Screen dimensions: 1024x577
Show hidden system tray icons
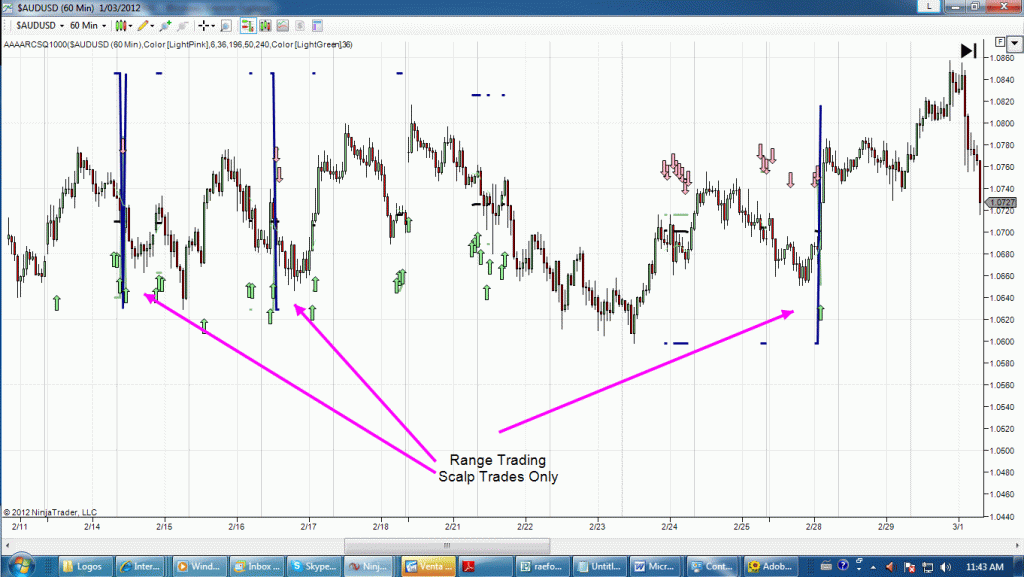pos(874,567)
